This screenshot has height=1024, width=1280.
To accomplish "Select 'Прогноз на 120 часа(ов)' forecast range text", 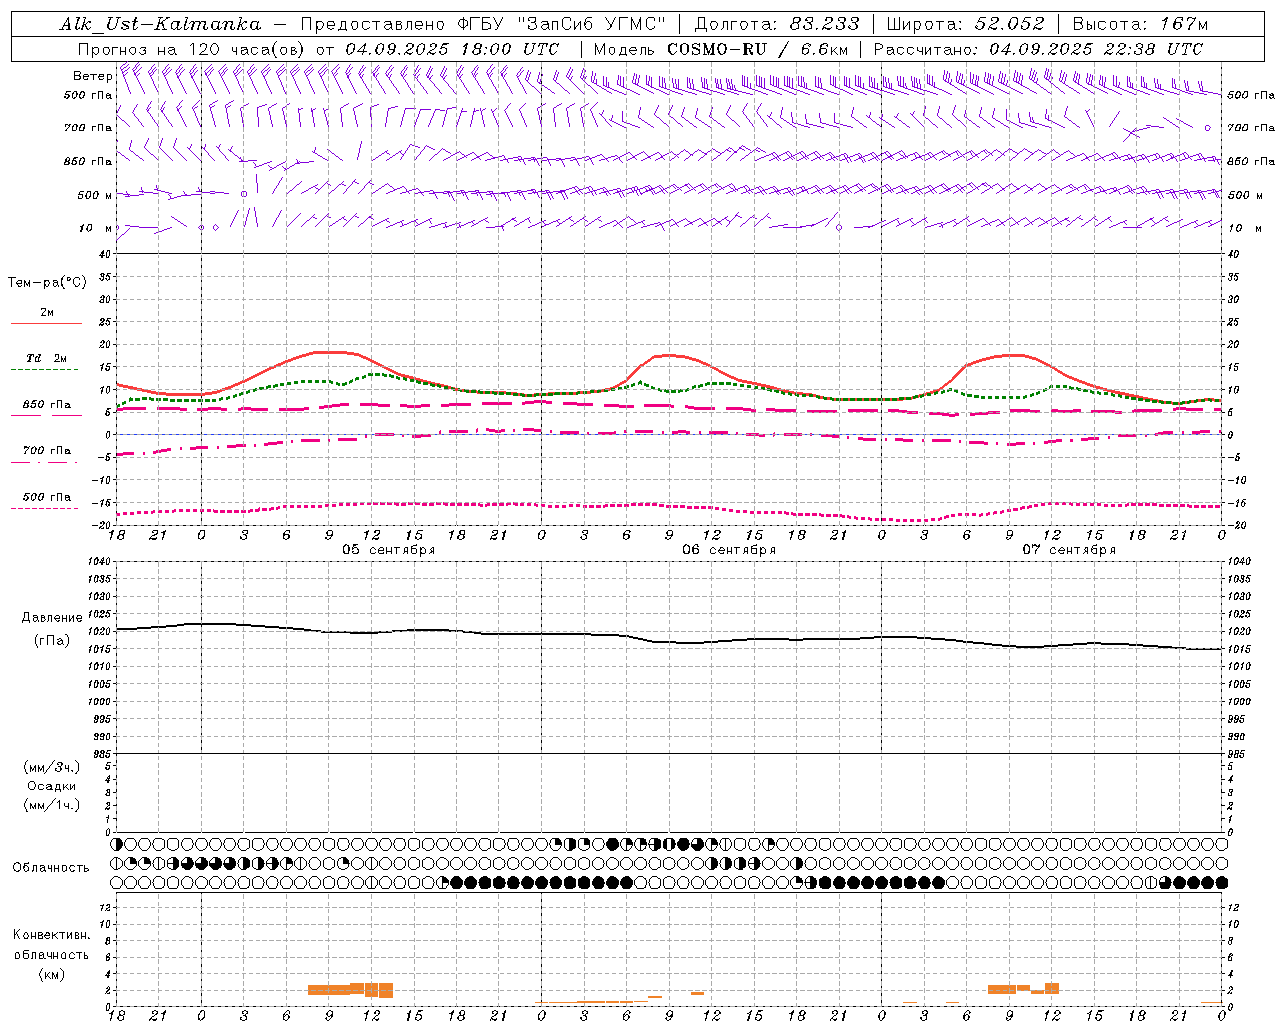I will tap(193, 49).
